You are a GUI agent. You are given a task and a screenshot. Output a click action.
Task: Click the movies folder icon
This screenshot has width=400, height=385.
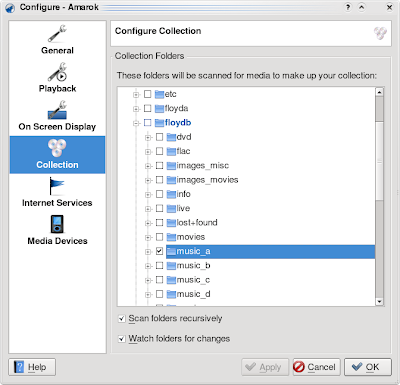pyautogui.click(x=171, y=237)
